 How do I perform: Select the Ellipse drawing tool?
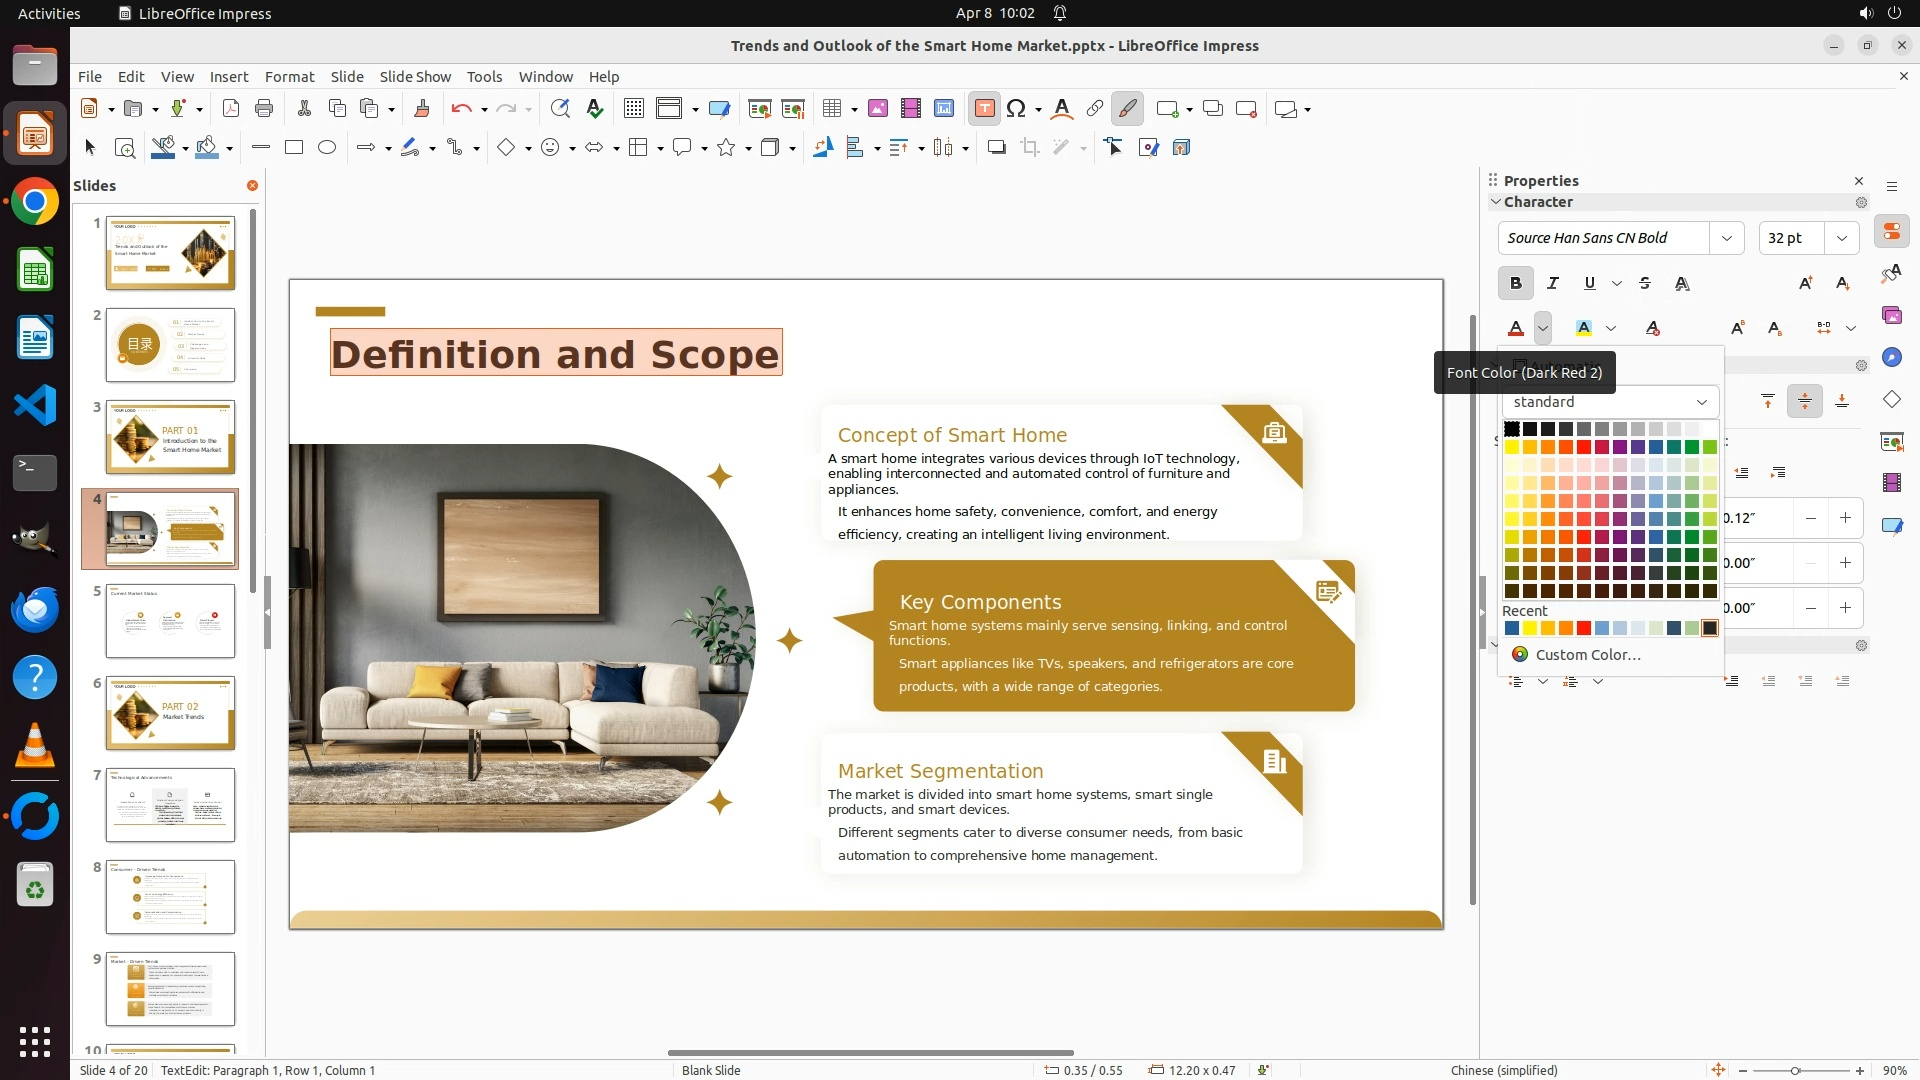pyautogui.click(x=327, y=147)
